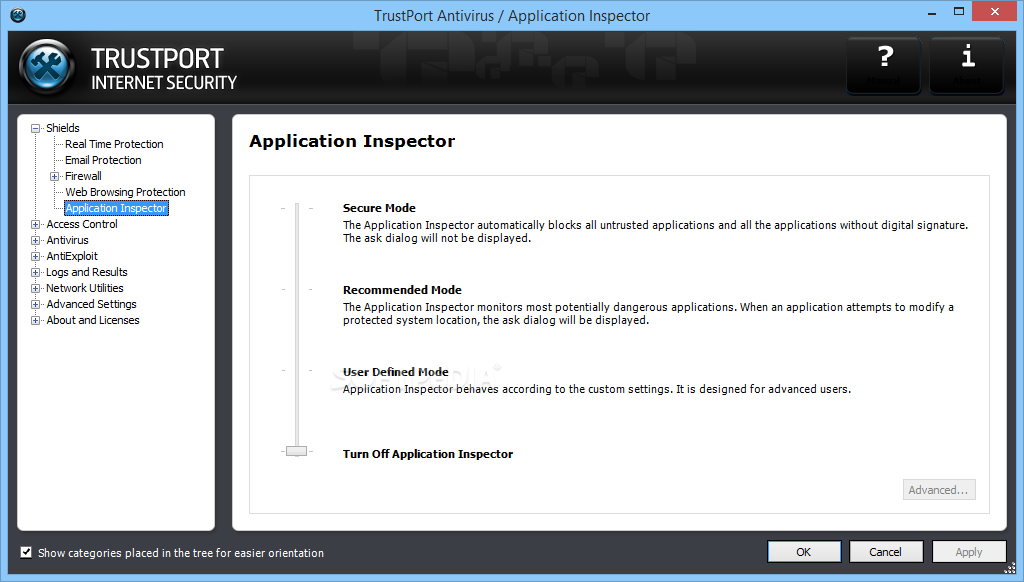Select Real Time Protection in tree
The image size is (1024, 582).
click(114, 144)
